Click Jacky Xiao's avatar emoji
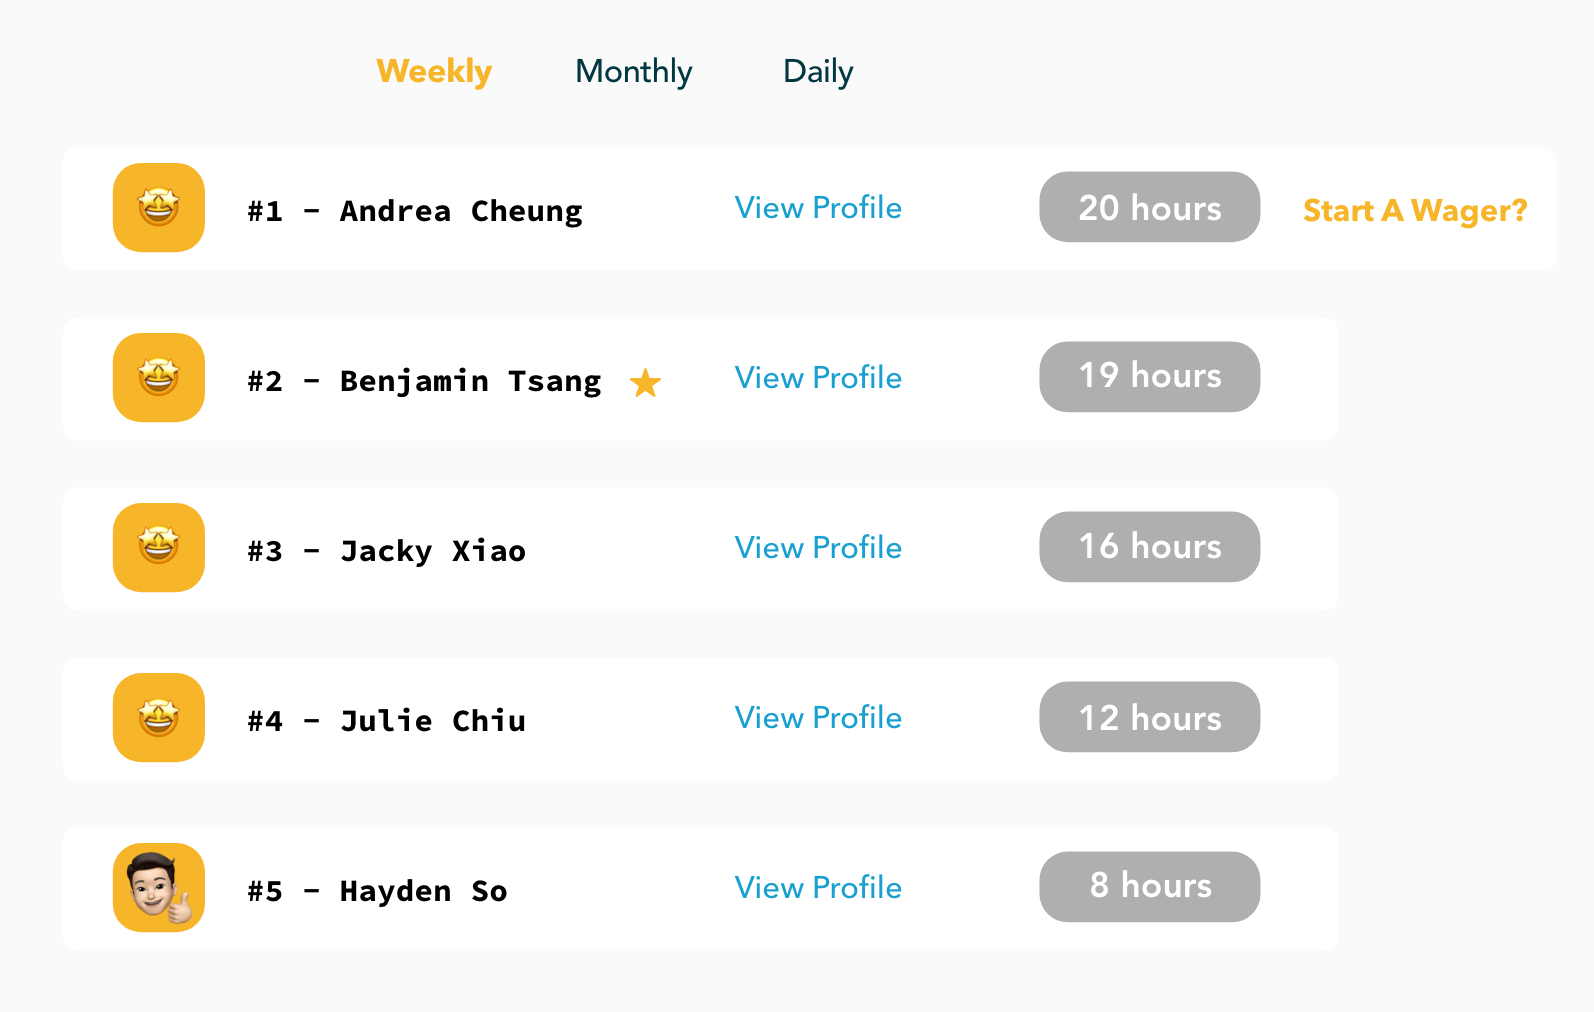Screen dimensions: 1594x1012 (x=158, y=547)
